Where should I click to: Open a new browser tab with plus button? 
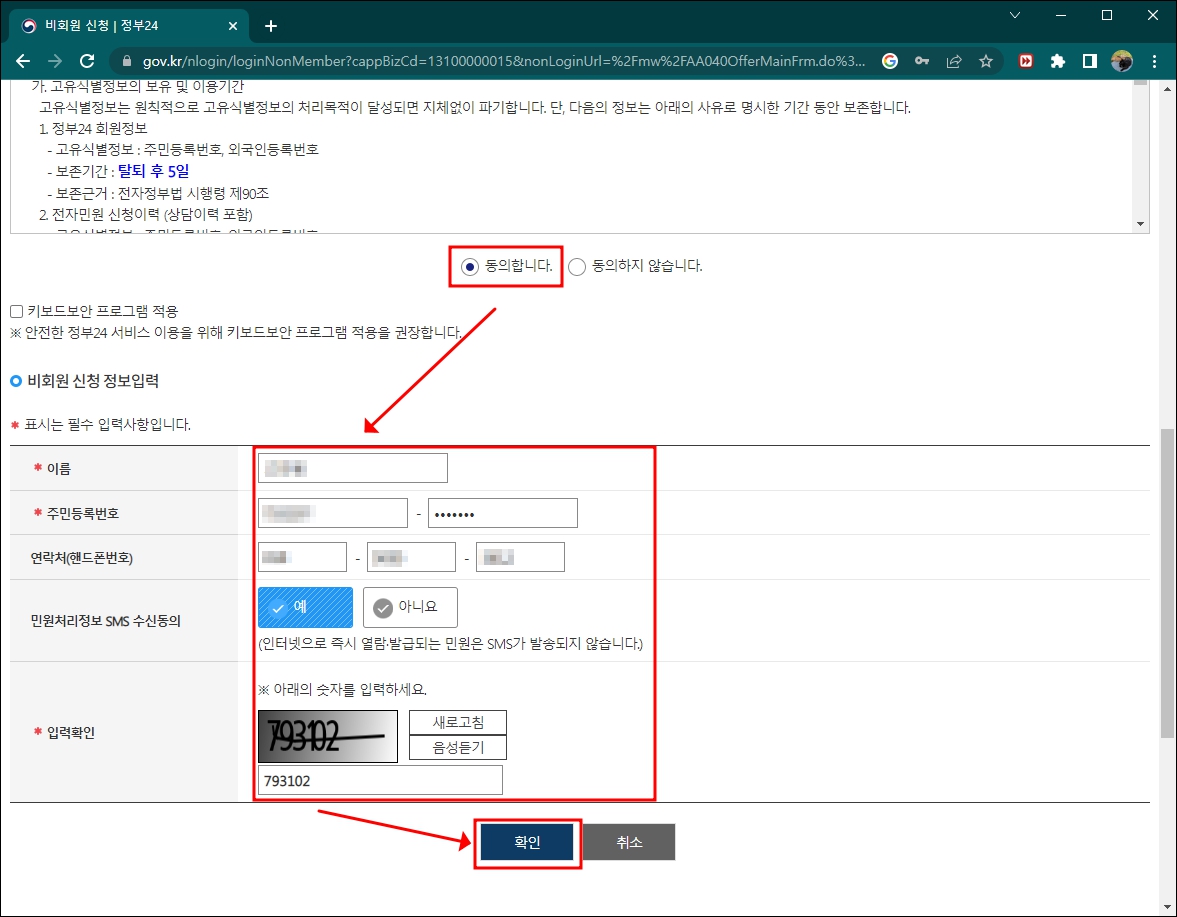270,25
